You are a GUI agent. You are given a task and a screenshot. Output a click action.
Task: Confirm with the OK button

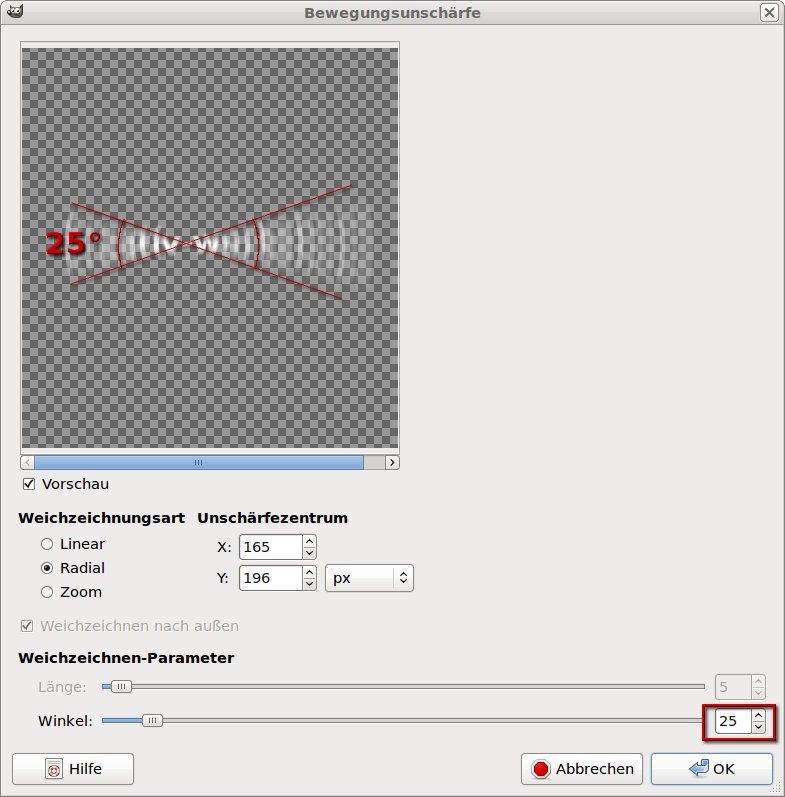click(711, 769)
